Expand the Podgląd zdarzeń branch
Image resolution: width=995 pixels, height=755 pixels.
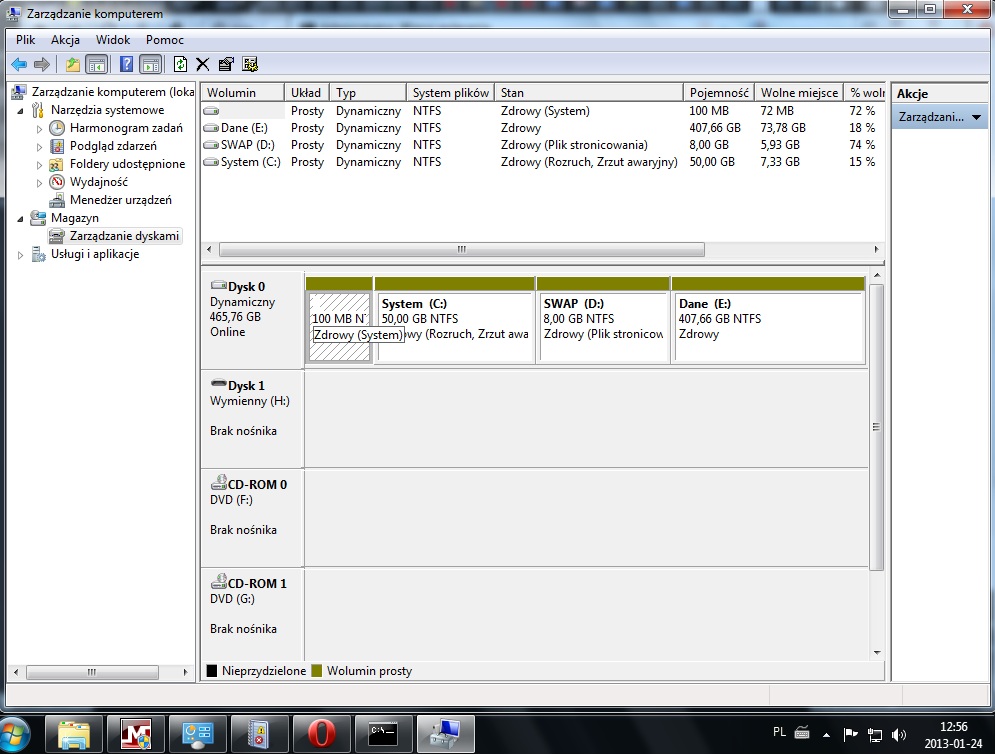39,147
